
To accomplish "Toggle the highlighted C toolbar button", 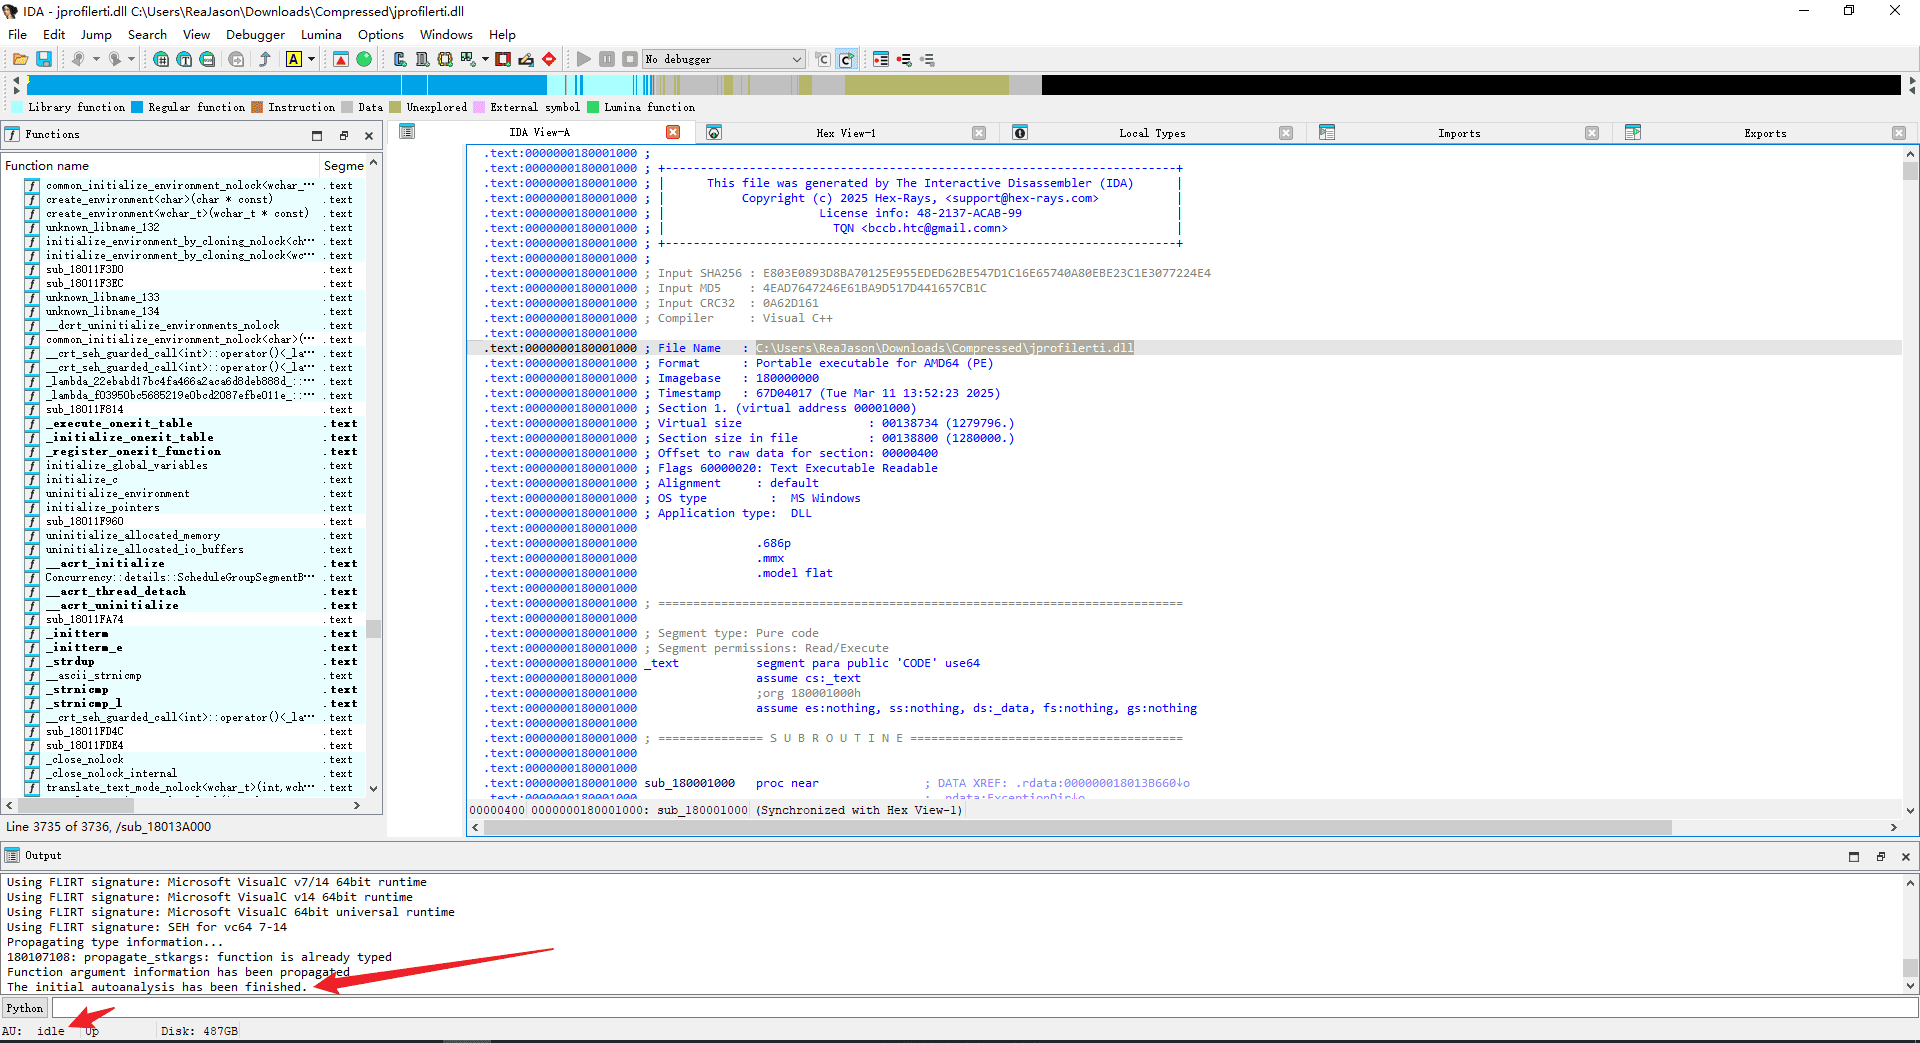I will [846, 59].
